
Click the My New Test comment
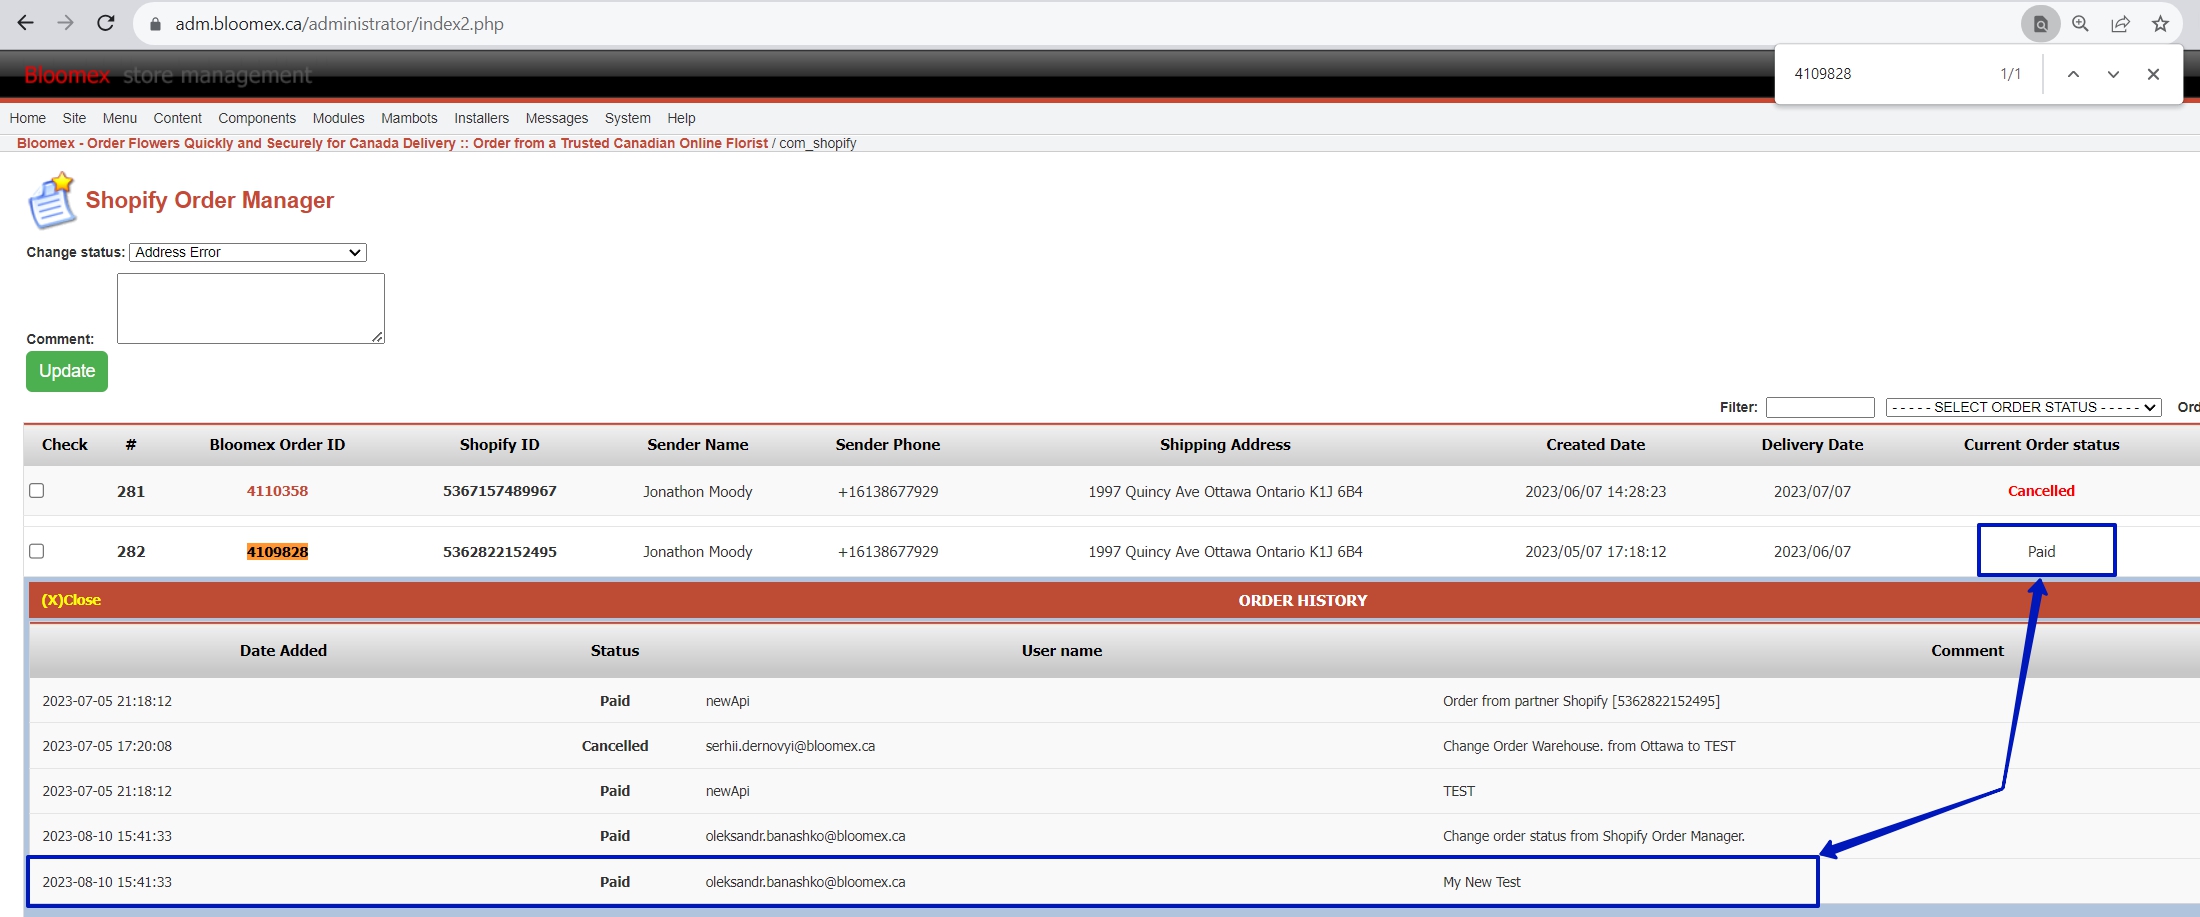point(1481,882)
